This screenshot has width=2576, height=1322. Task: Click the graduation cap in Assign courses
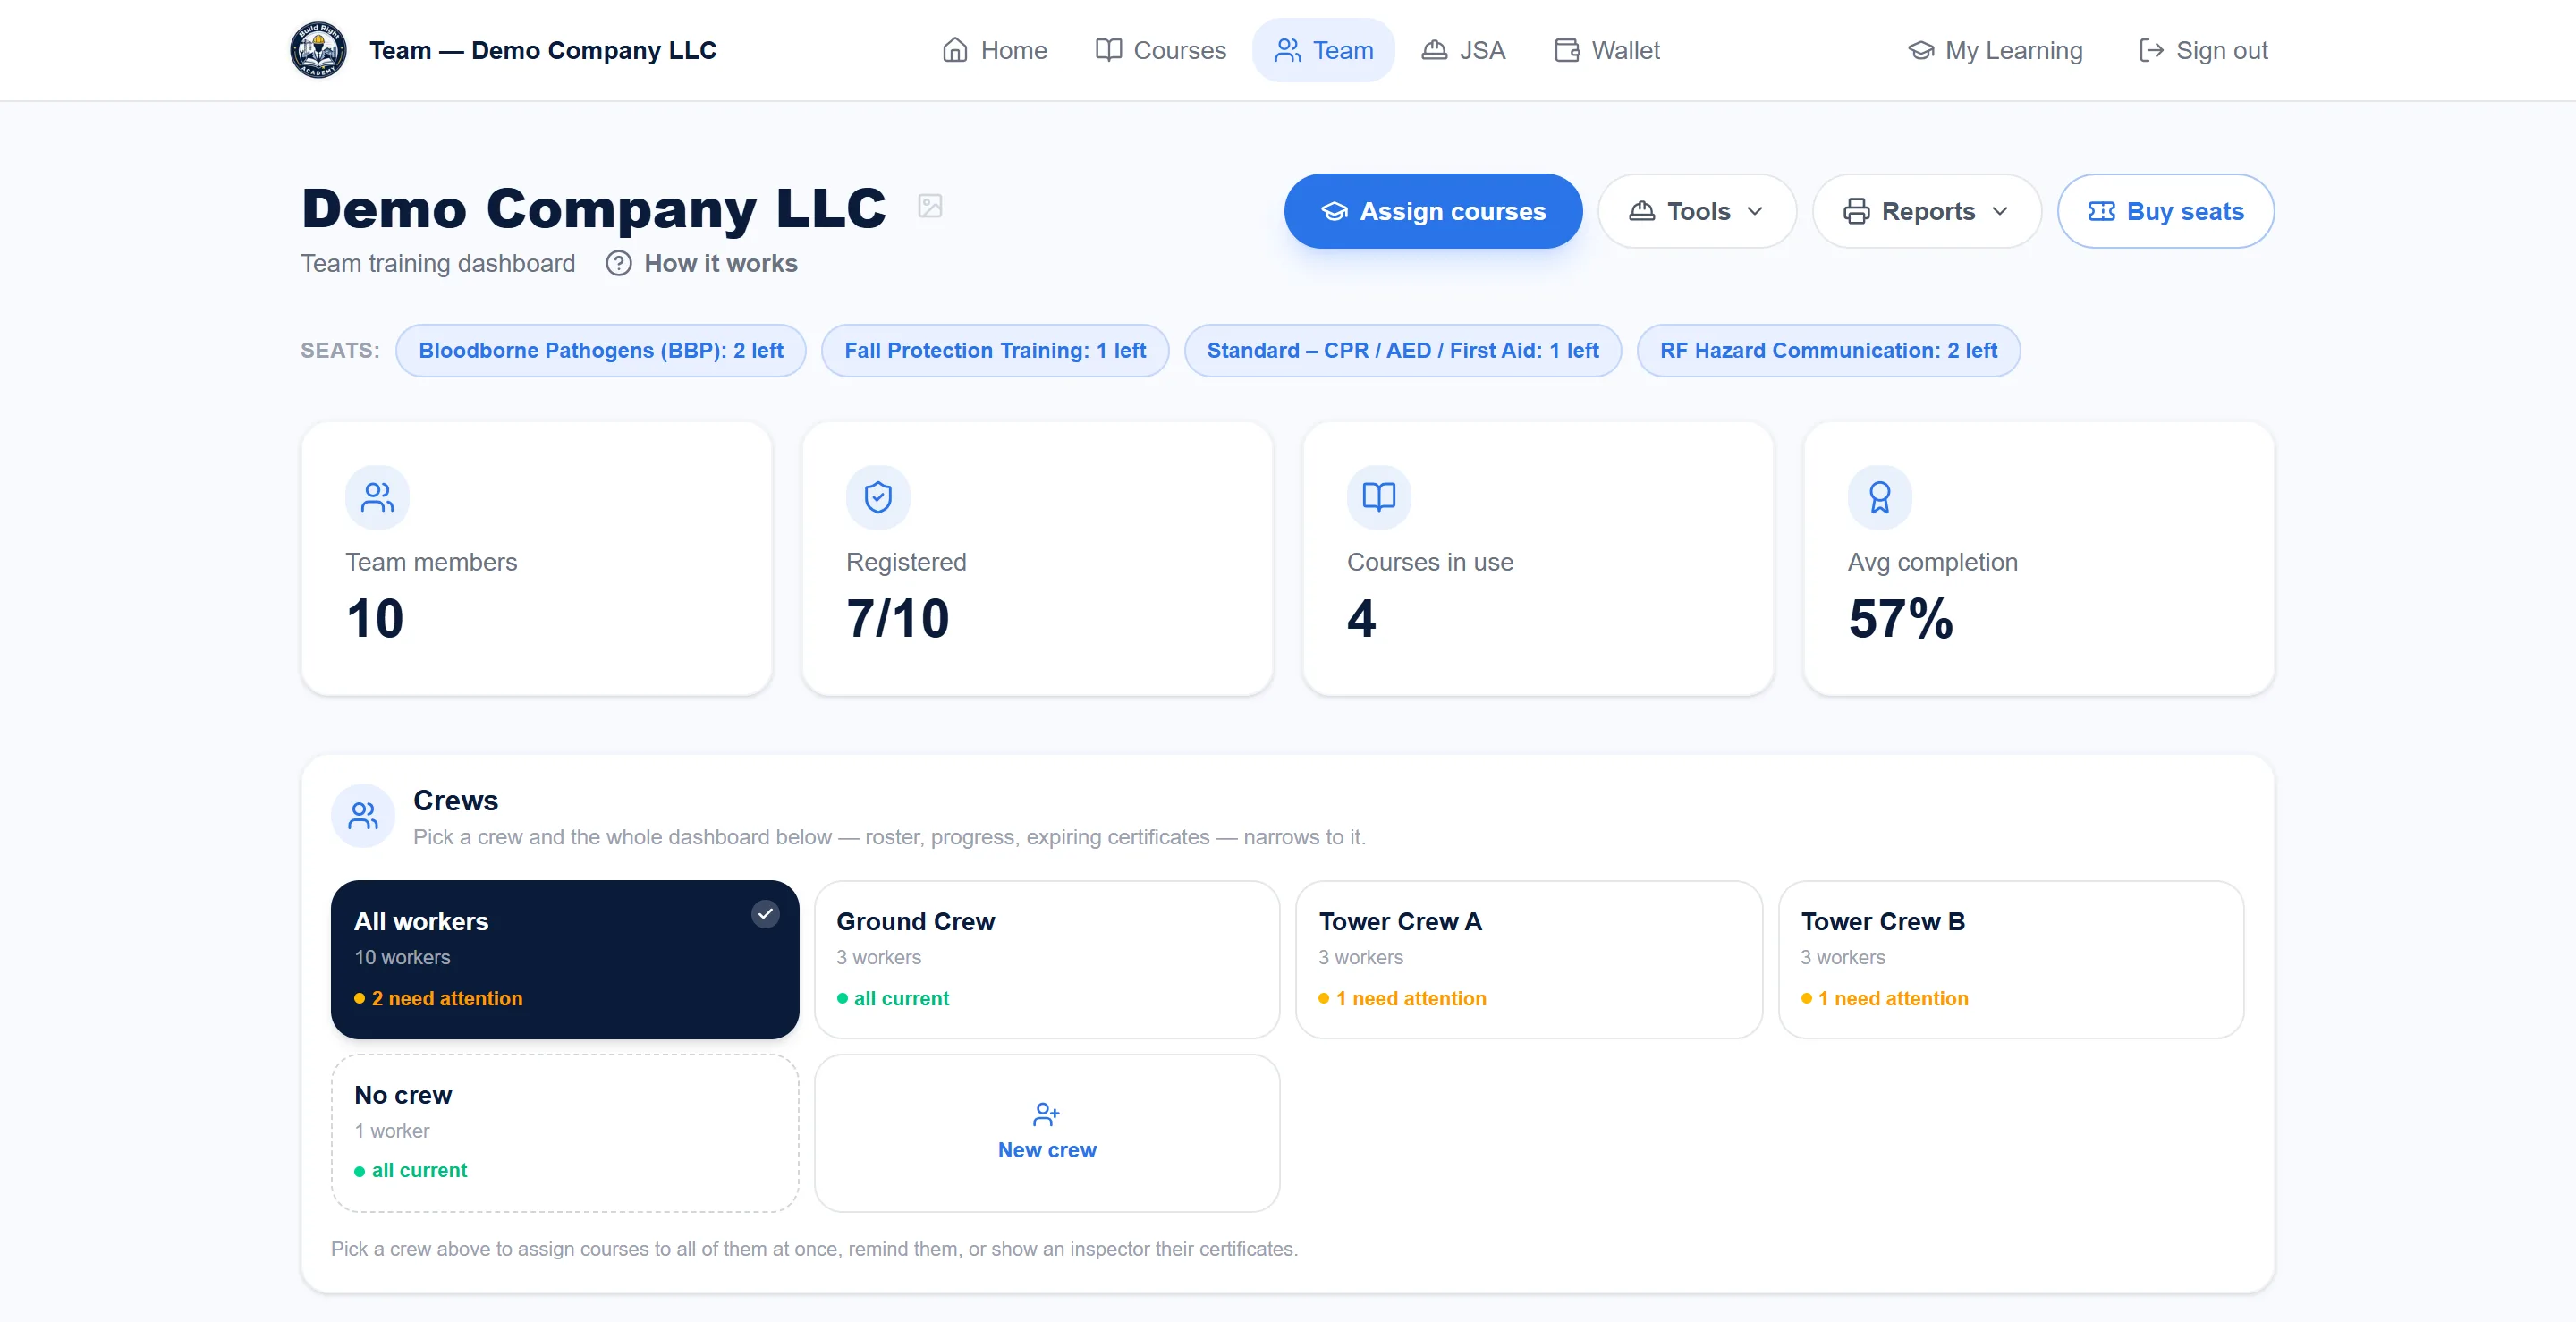pos(1334,211)
